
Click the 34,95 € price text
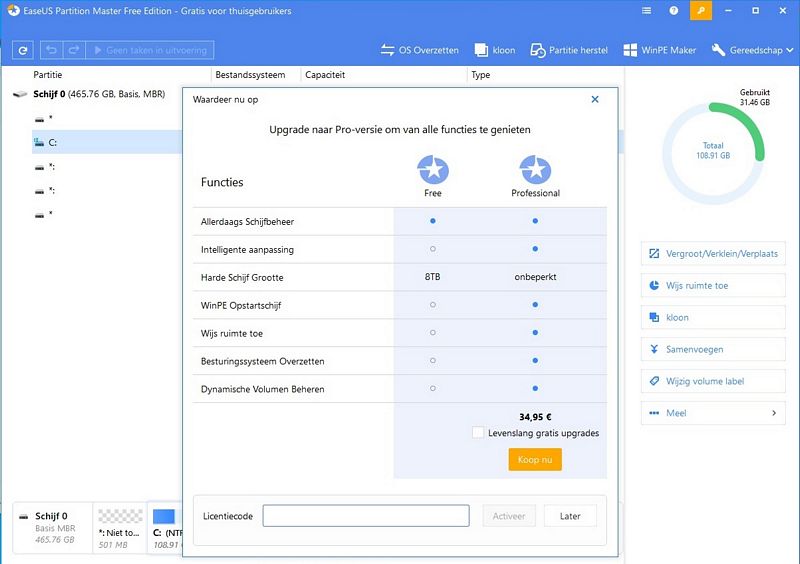[535, 417]
